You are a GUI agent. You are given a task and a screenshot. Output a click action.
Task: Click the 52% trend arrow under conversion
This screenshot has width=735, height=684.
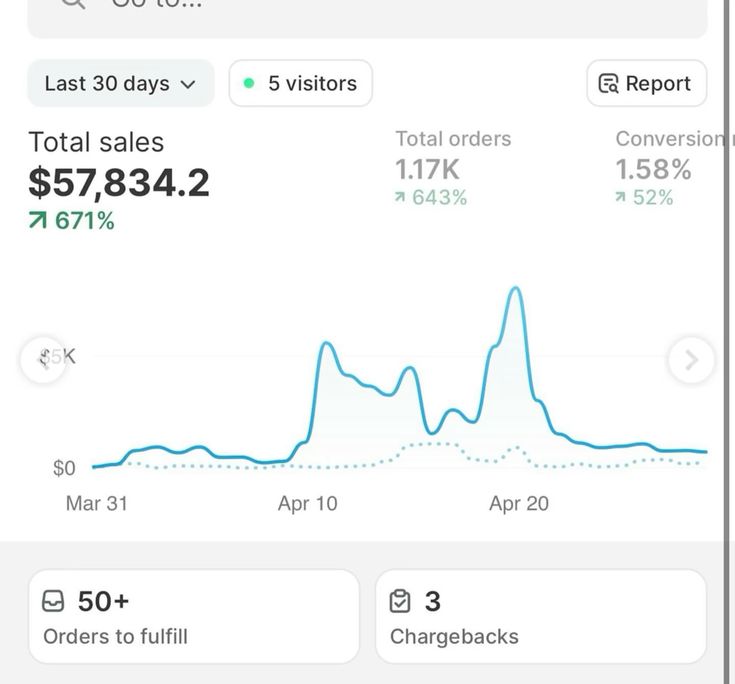[622, 198]
